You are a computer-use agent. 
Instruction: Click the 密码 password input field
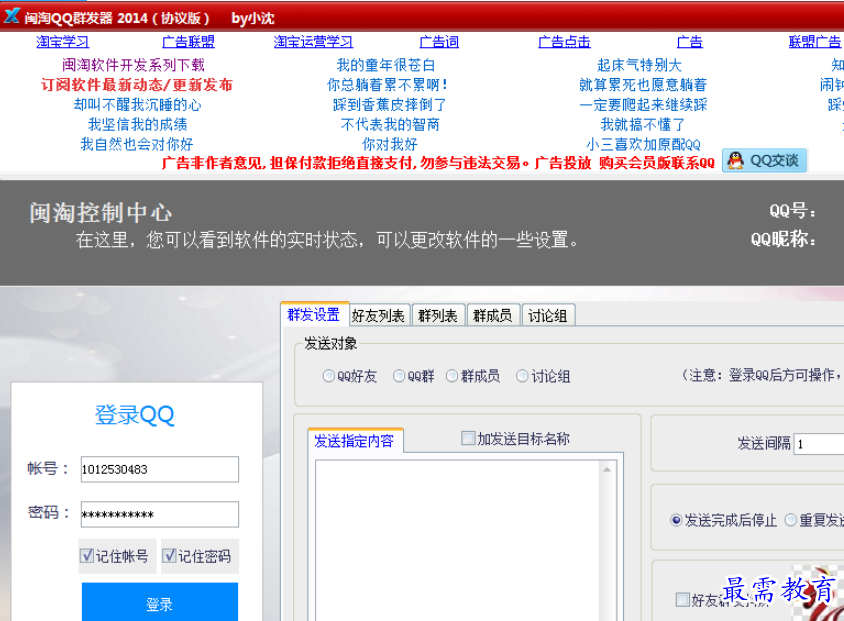pyautogui.click(x=160, y=514)
